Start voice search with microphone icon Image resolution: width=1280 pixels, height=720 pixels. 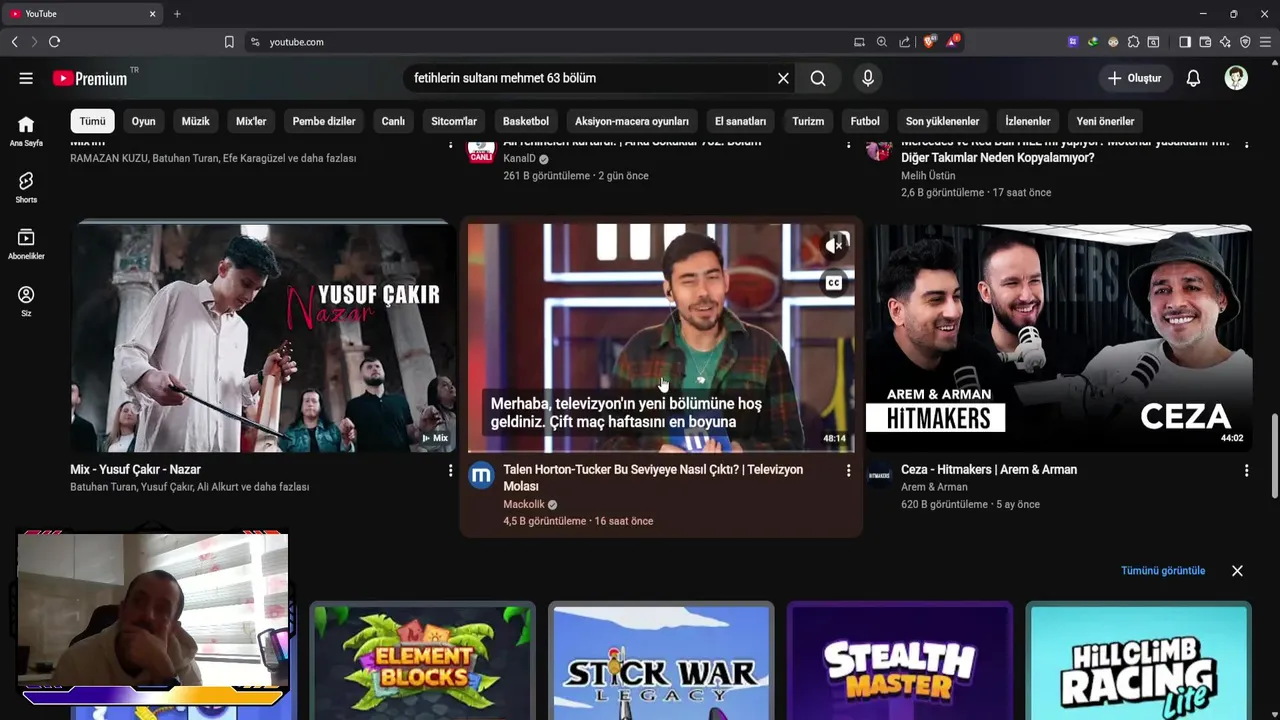(867, 78)
